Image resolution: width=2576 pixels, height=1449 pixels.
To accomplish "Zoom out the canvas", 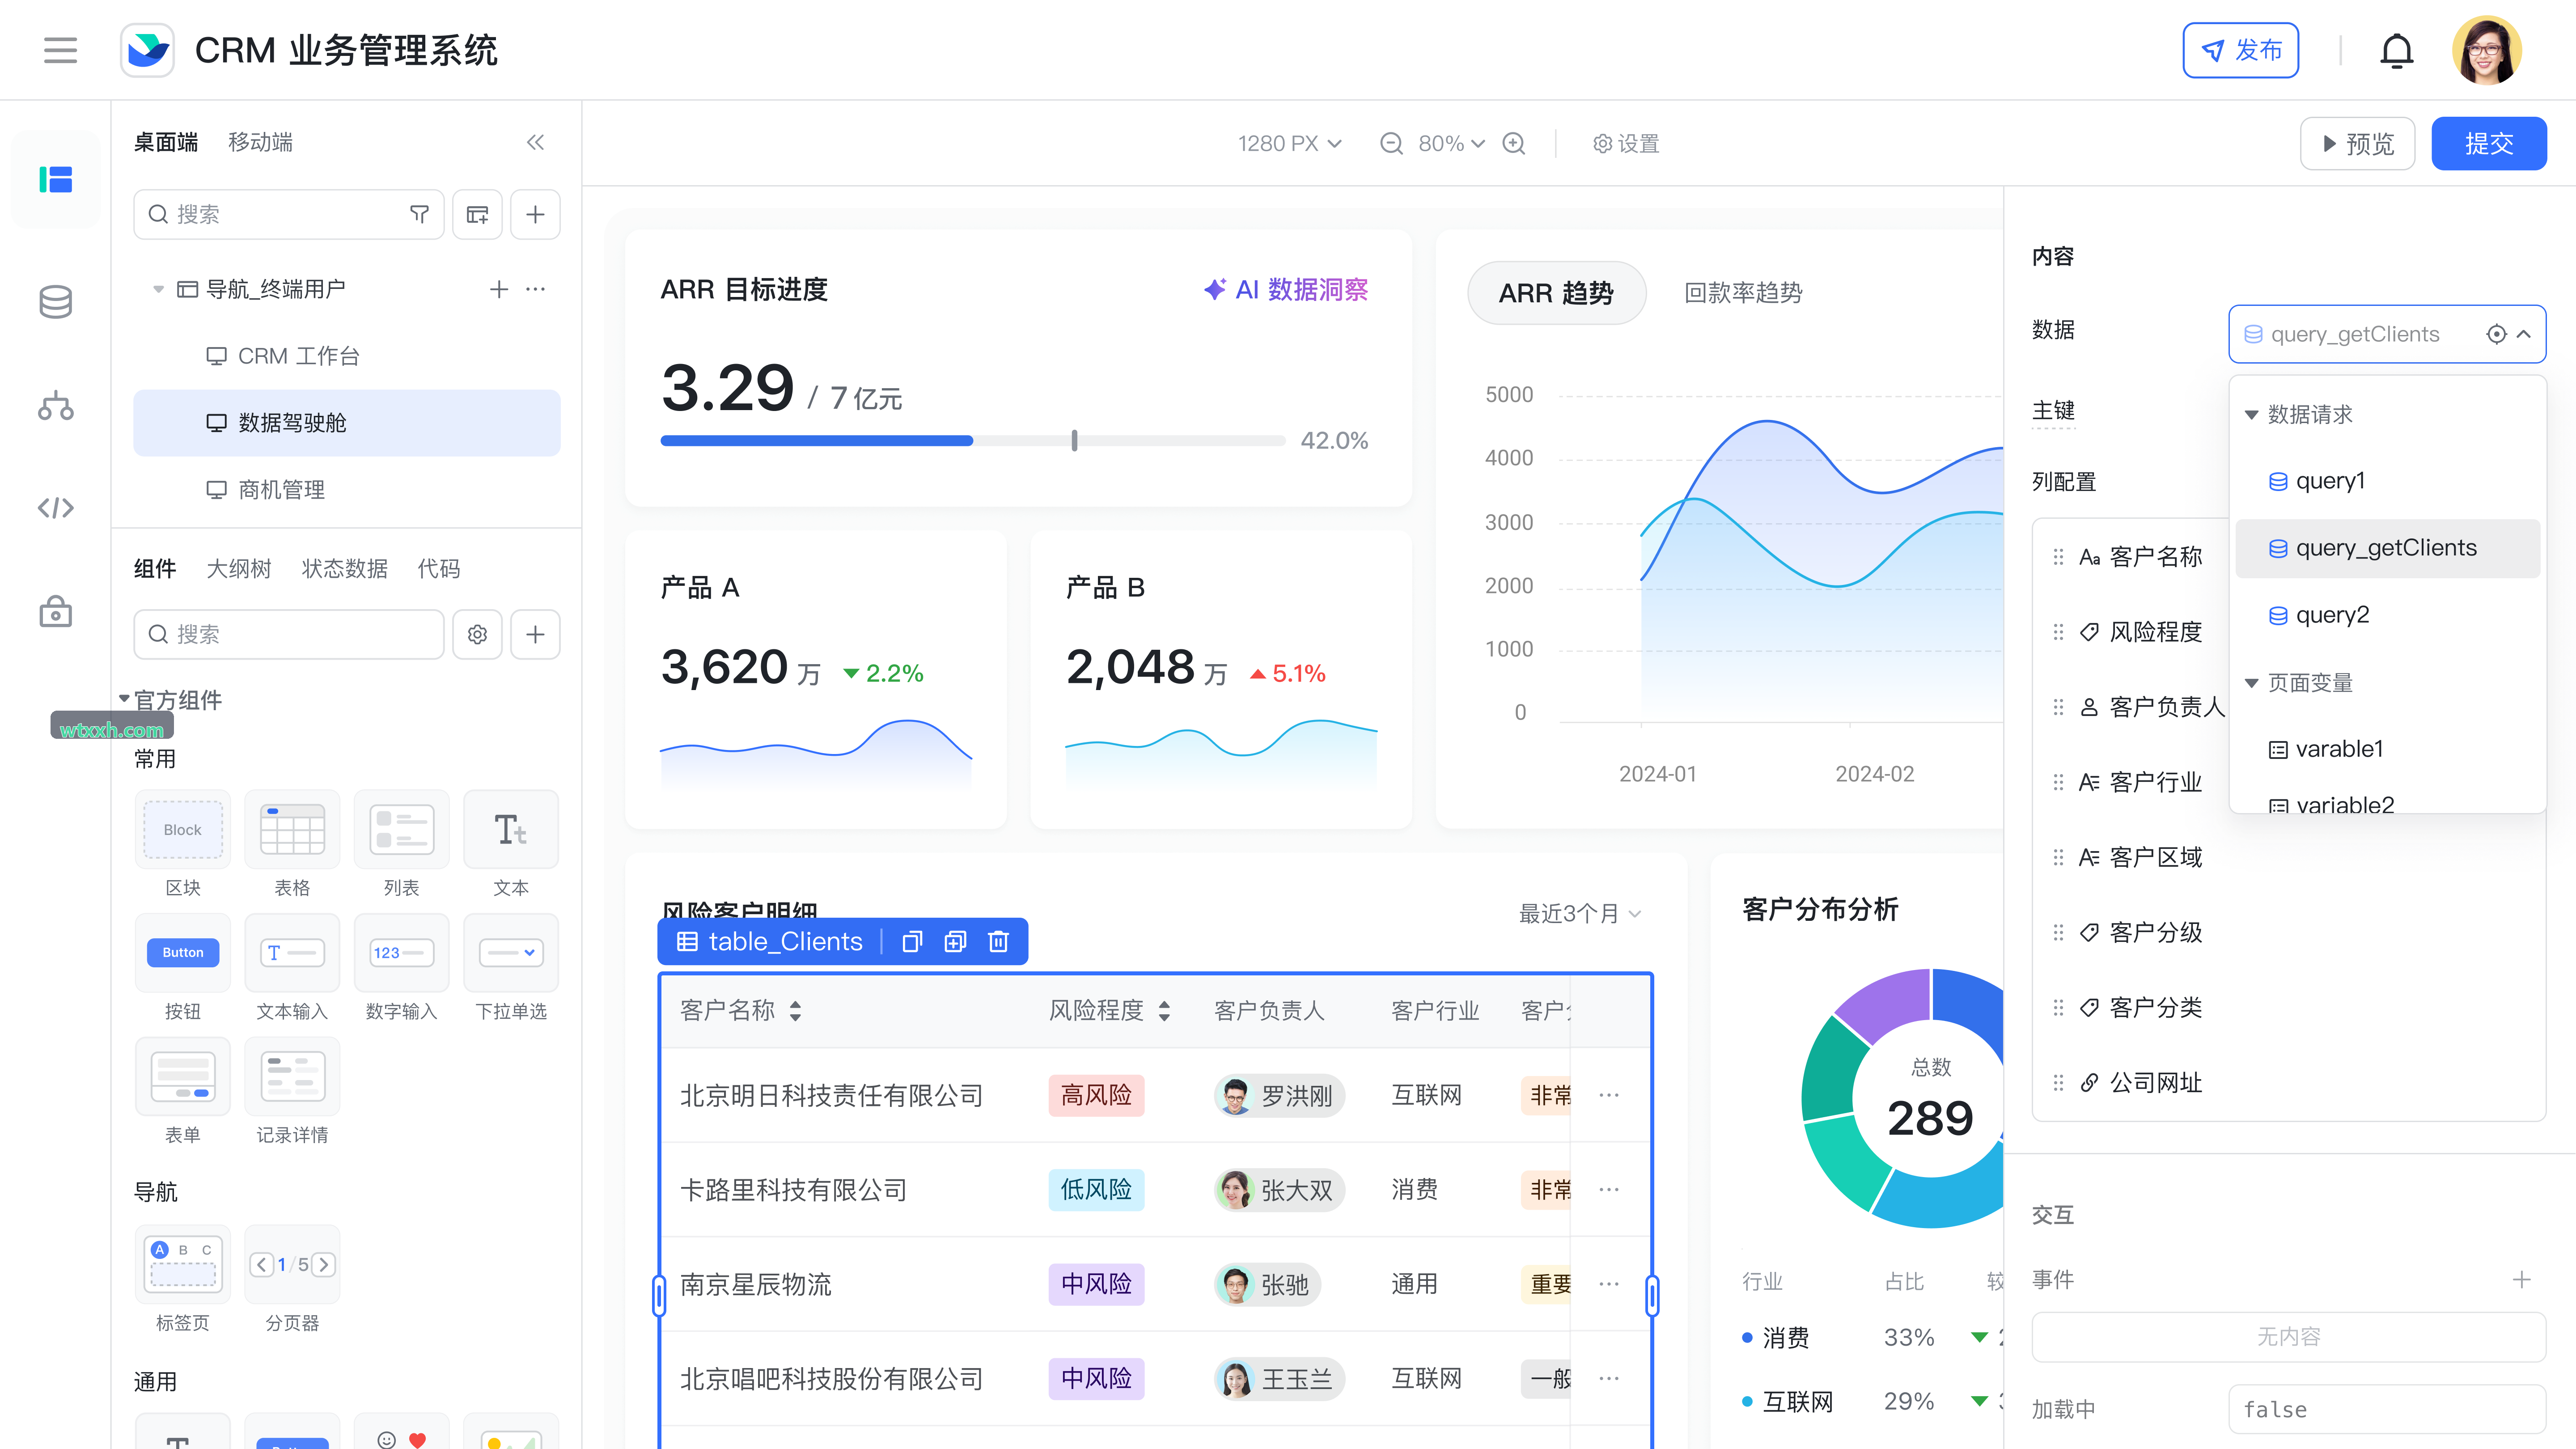I will [x=1391, y=143].
